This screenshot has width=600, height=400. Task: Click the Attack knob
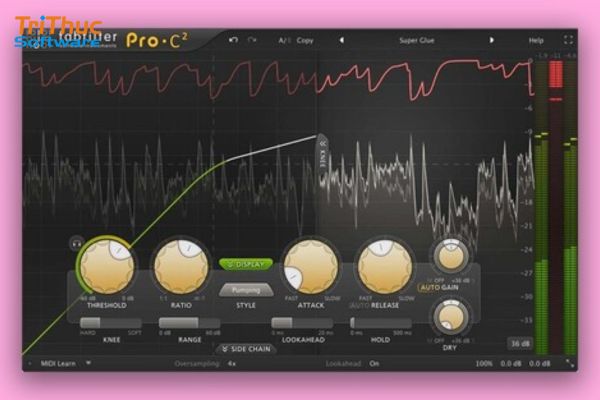coord(311,266)
